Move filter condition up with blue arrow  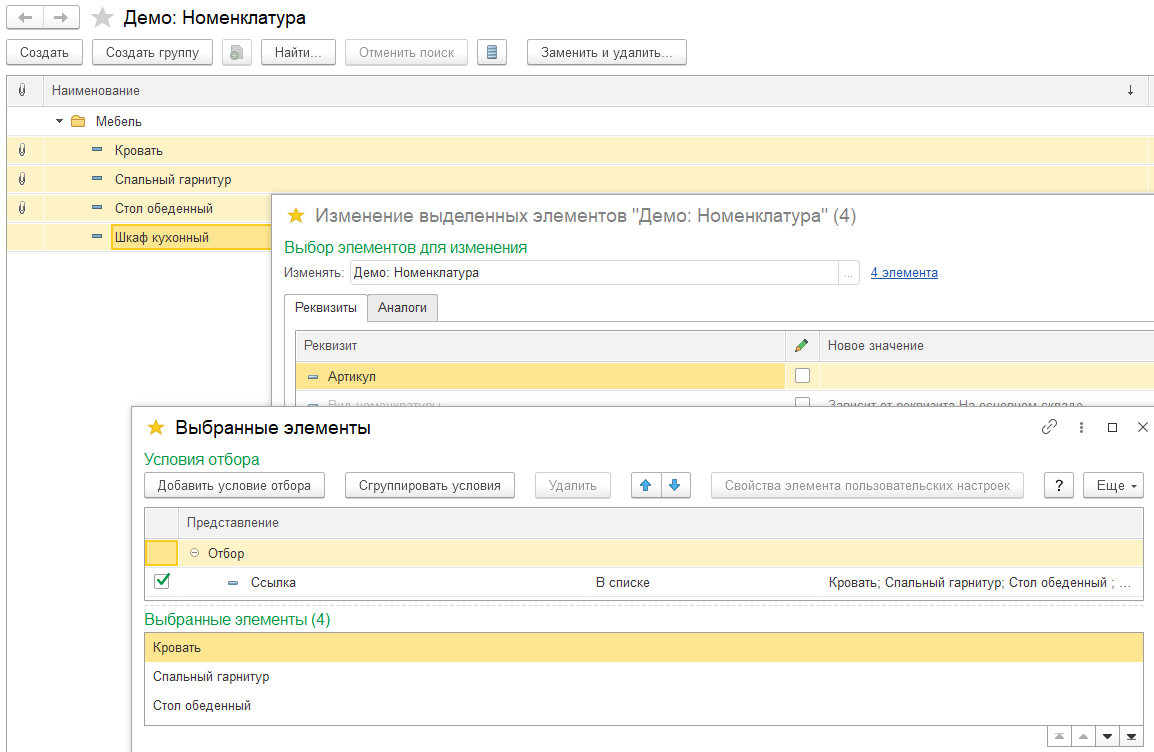pos(645,486)
